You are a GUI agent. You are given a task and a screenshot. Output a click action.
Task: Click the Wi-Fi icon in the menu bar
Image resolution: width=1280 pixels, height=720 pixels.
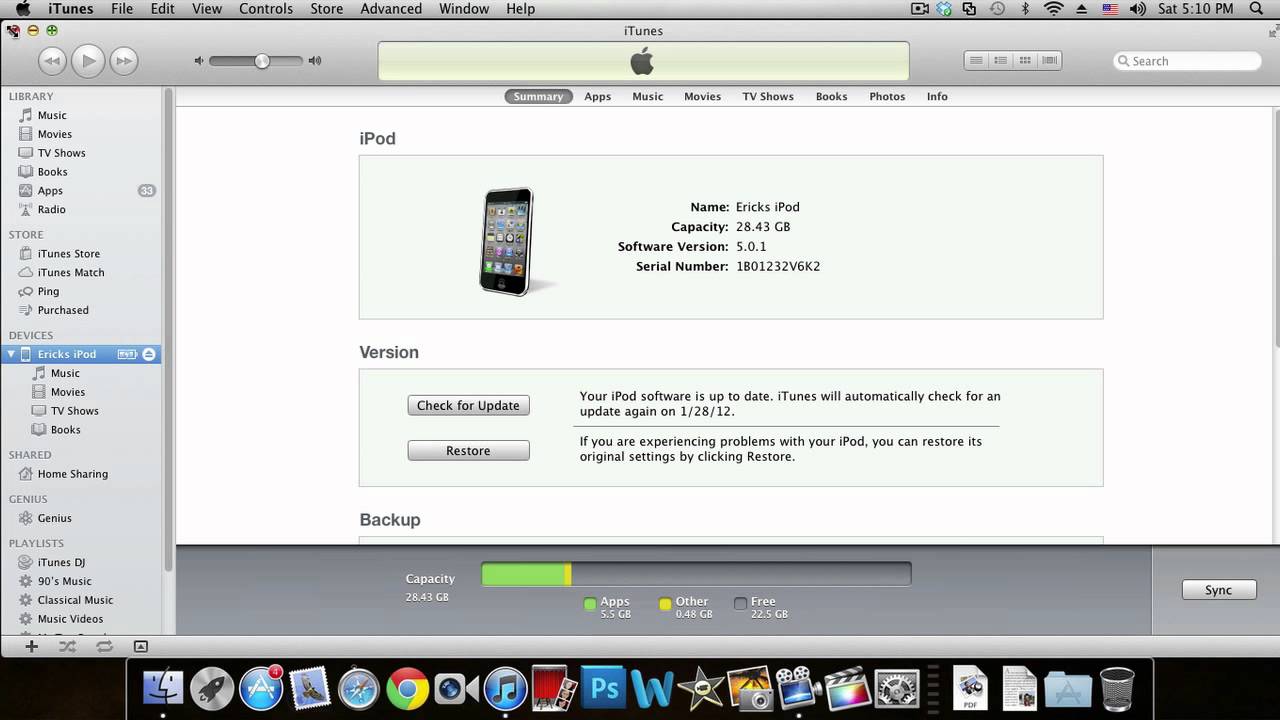click(1053, 9)
